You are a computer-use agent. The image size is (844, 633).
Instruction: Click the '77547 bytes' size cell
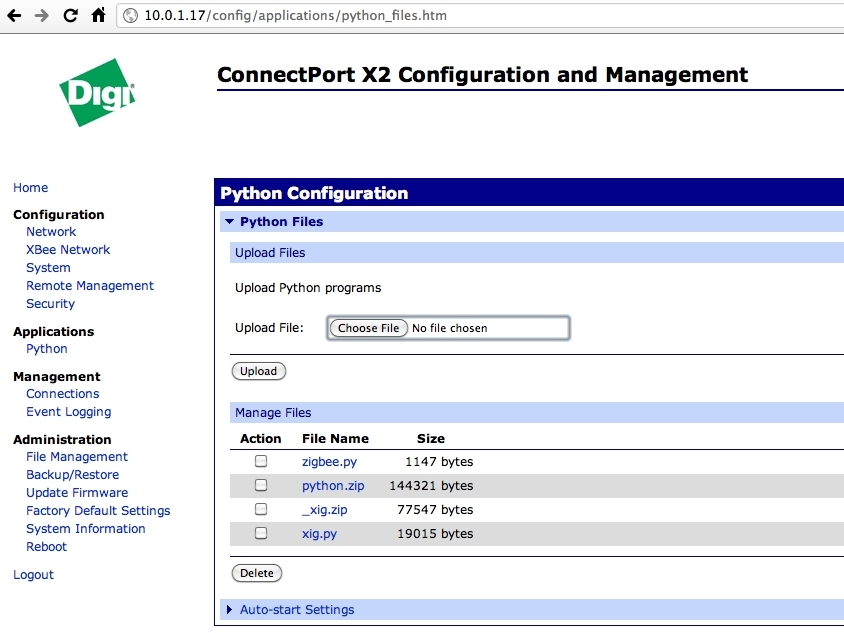click(435, 510)
